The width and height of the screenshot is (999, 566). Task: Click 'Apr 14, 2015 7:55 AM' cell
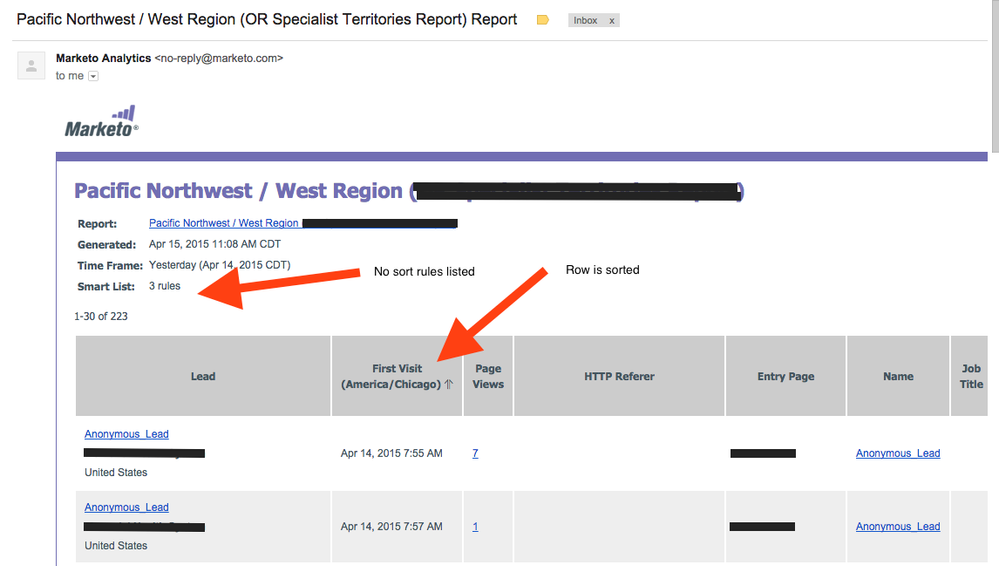pyautogui.click(x=391, y=453)
